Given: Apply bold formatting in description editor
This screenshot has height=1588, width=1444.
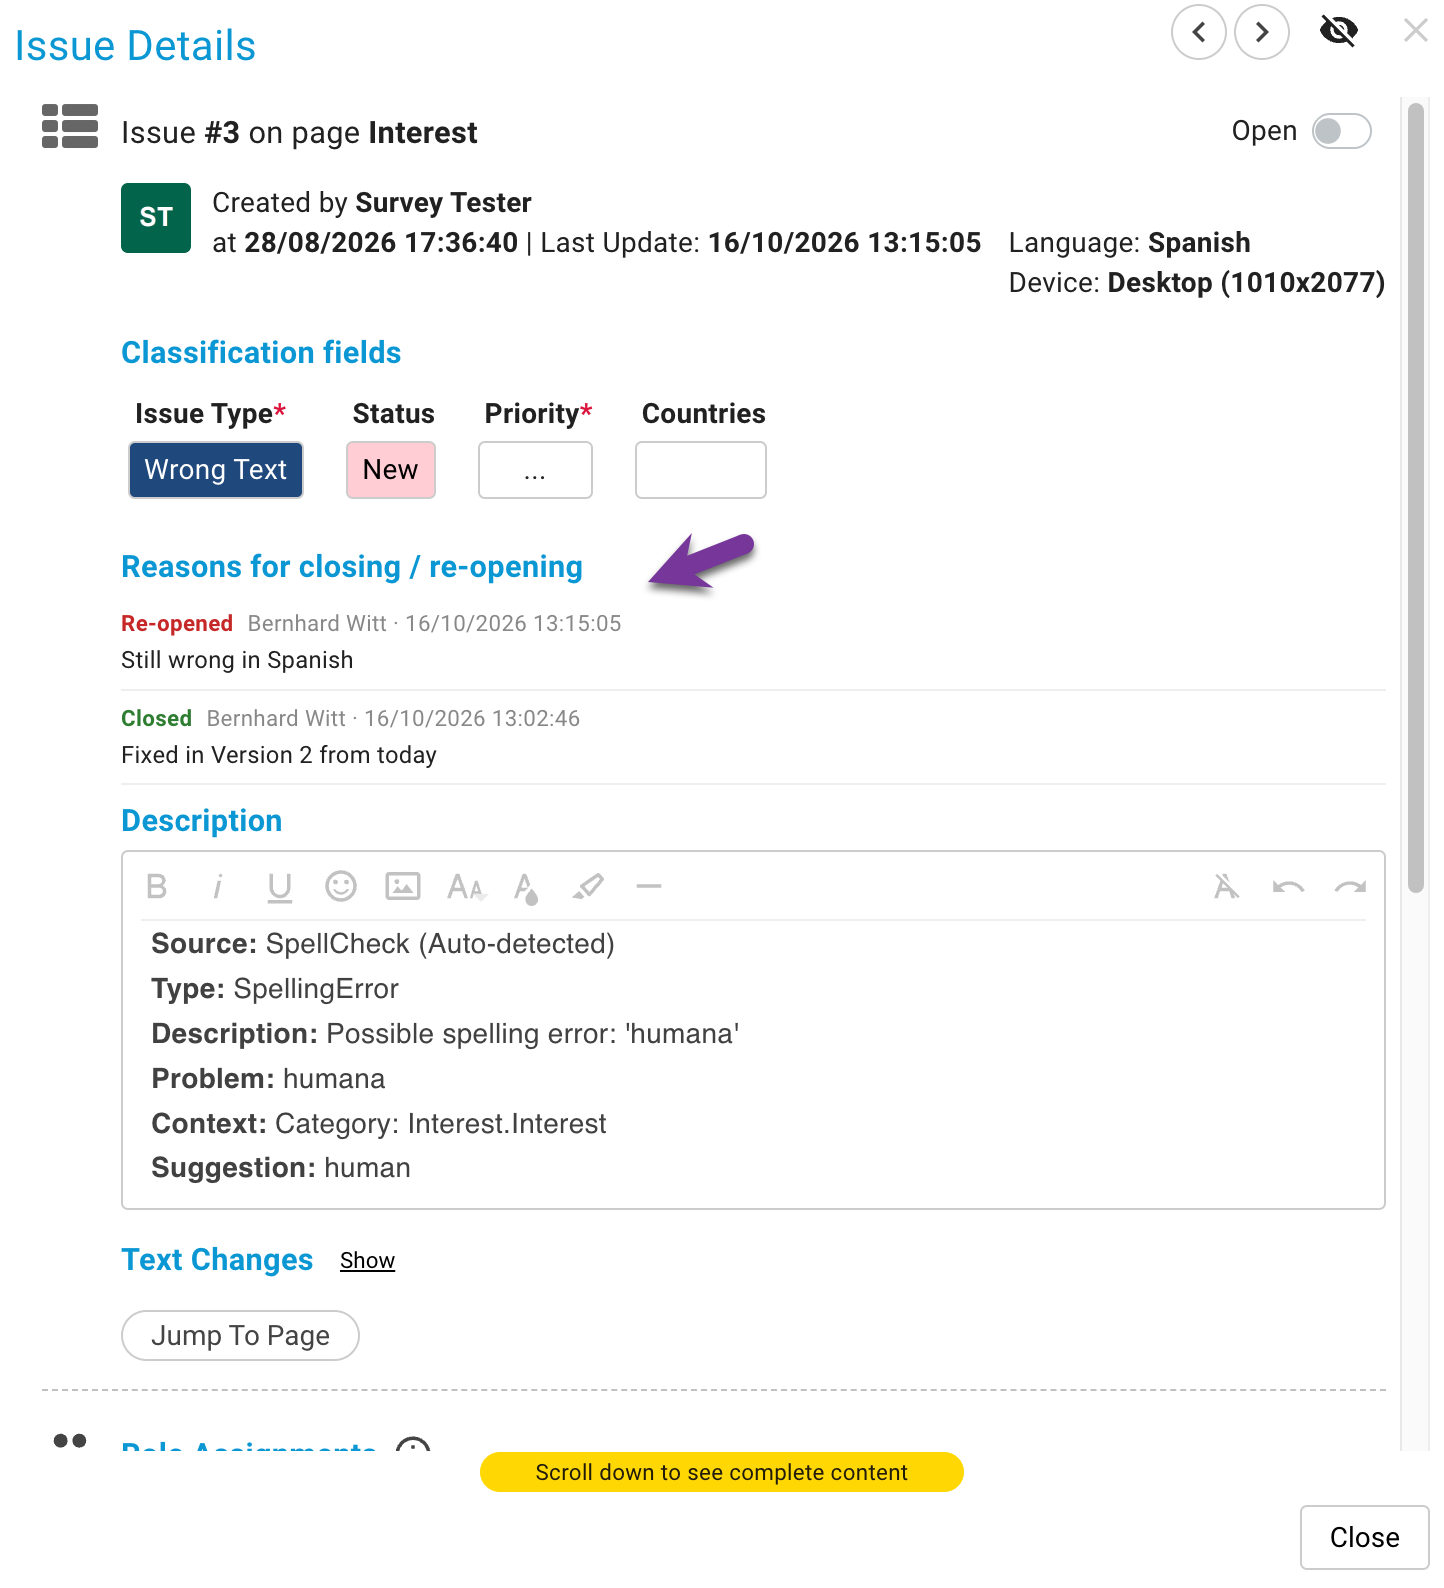Looking at the screenshot, I should point(157,887).
